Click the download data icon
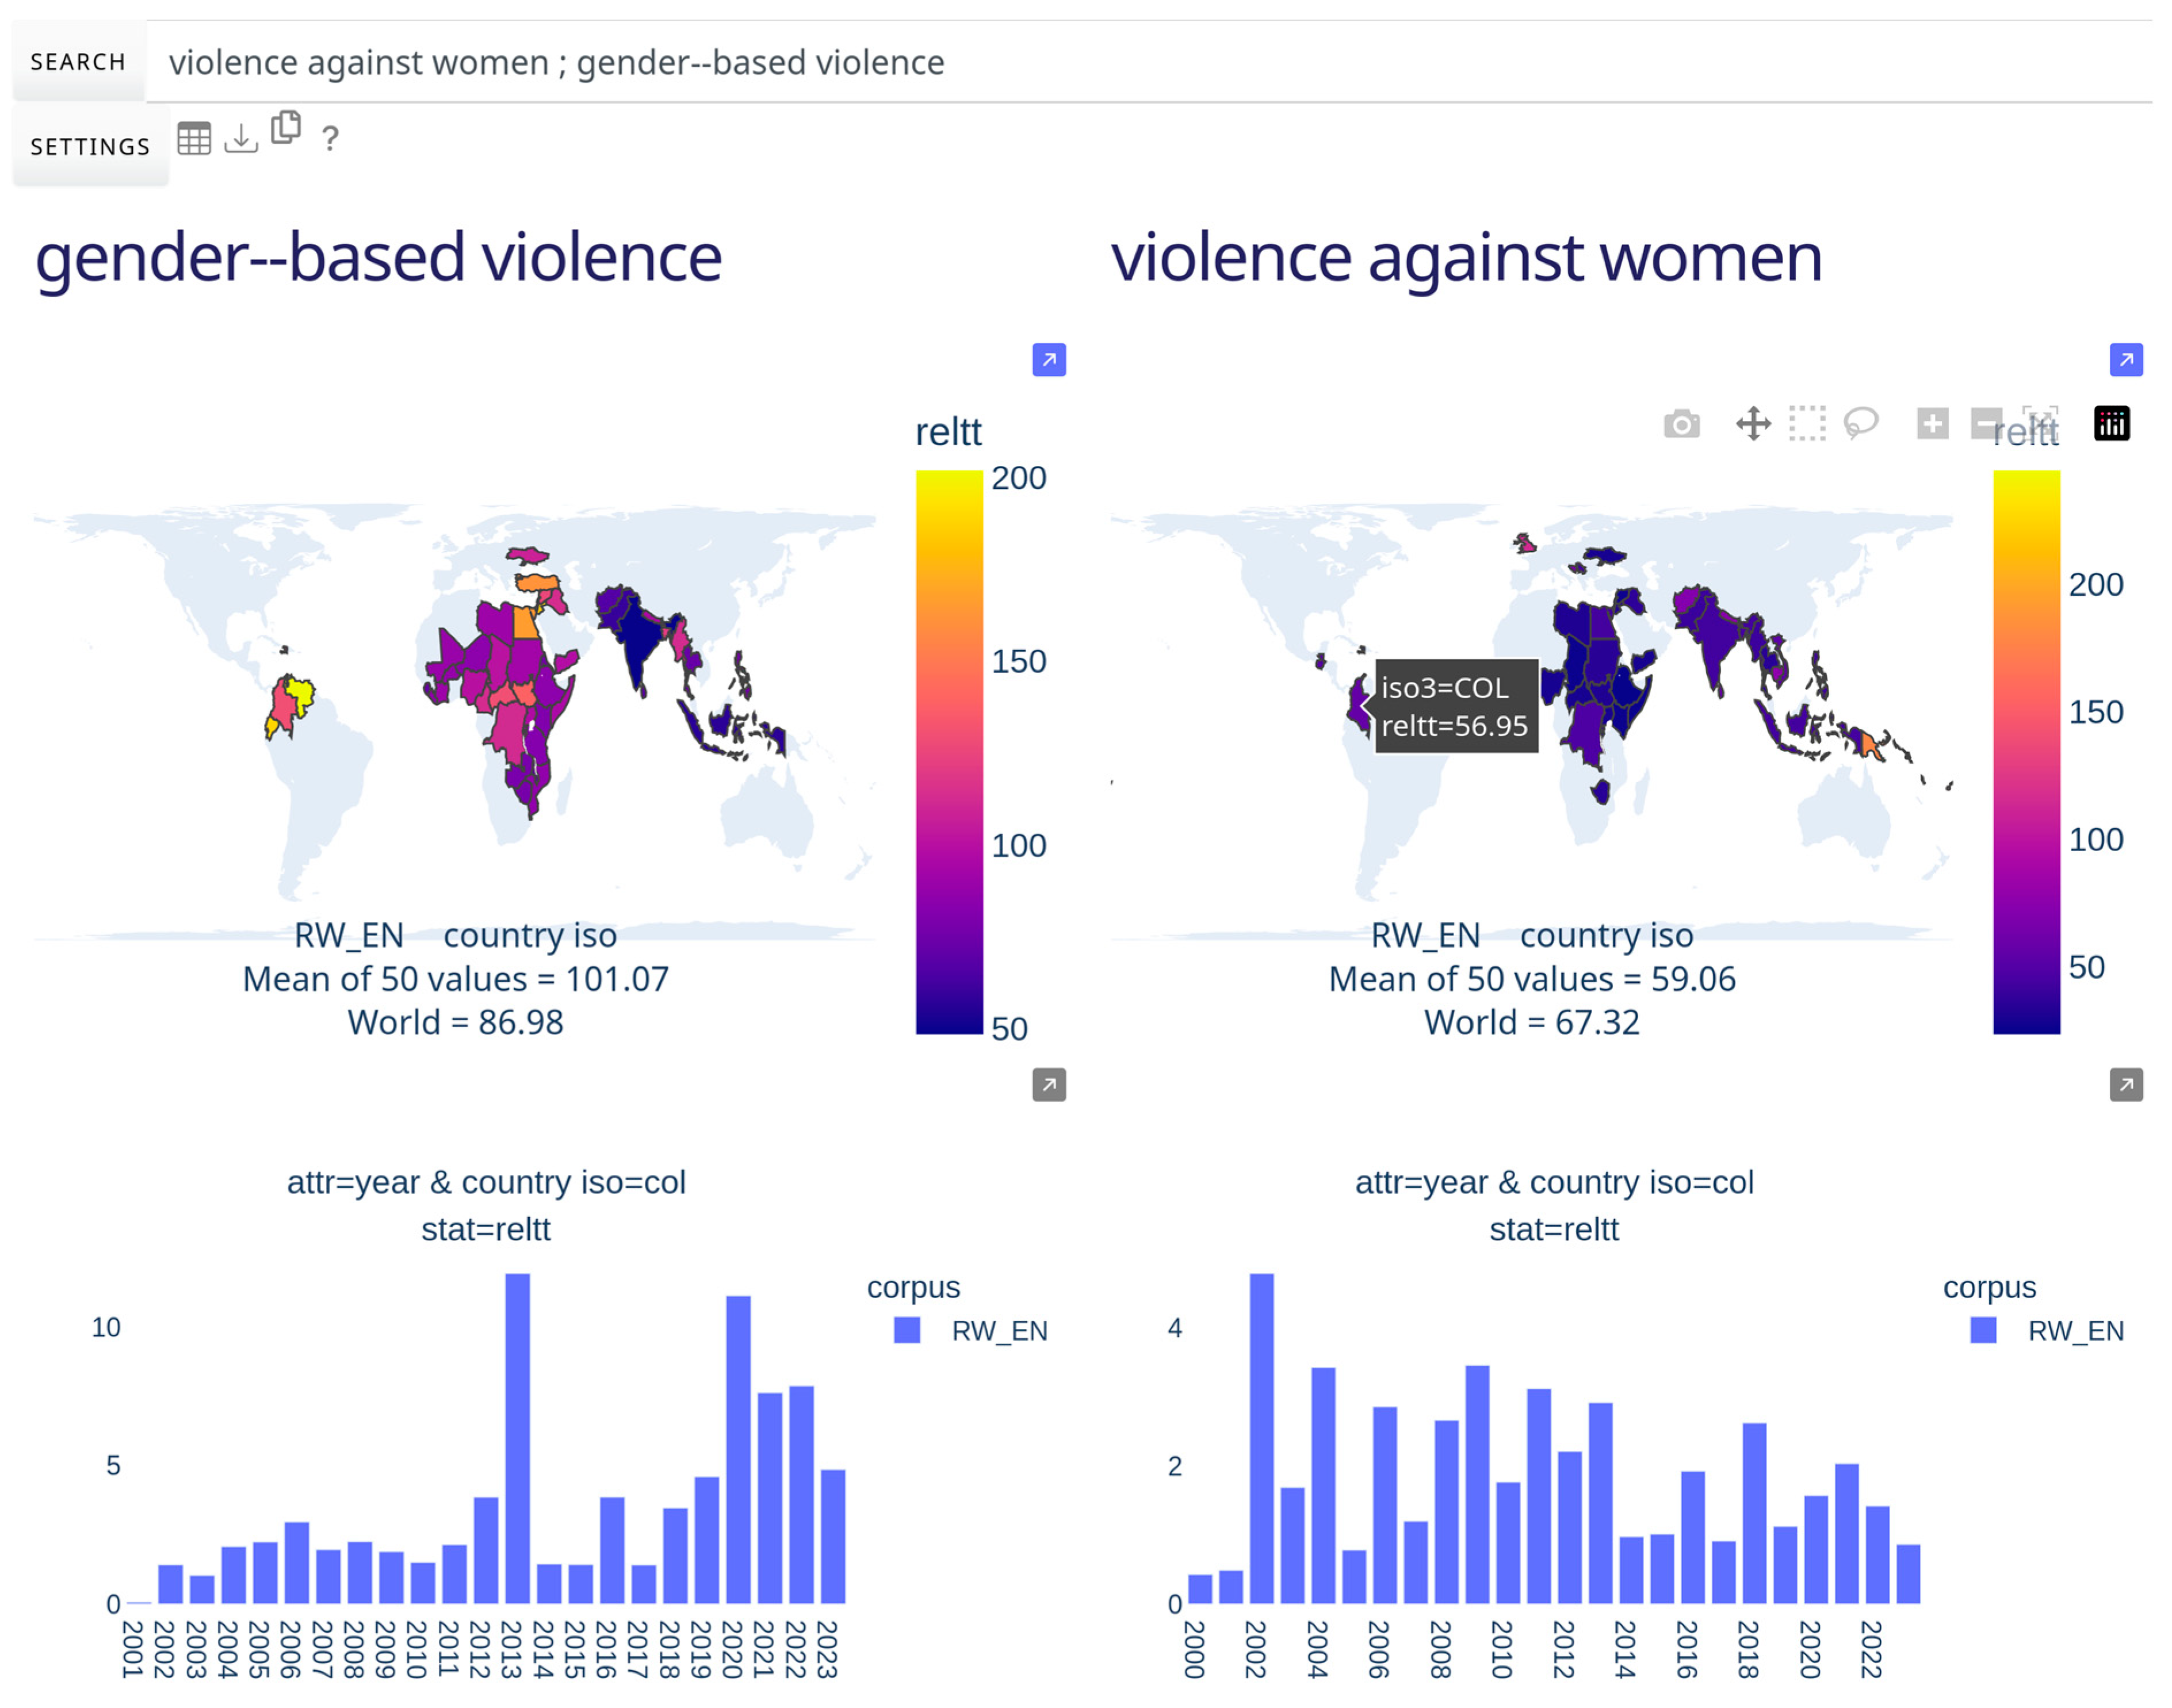Screen dimensions: 2172x1708 [241, 138]
